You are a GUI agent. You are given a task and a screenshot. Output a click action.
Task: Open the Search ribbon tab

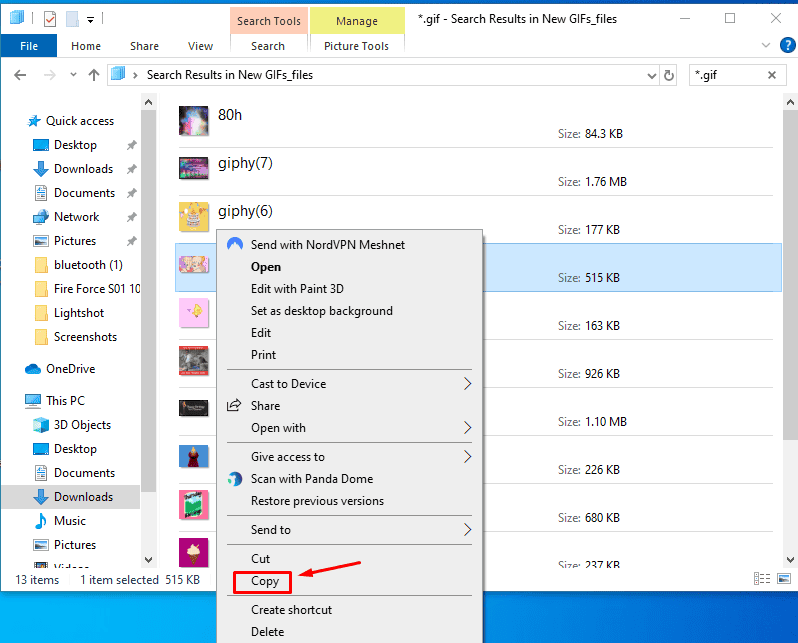click(268, 46)
